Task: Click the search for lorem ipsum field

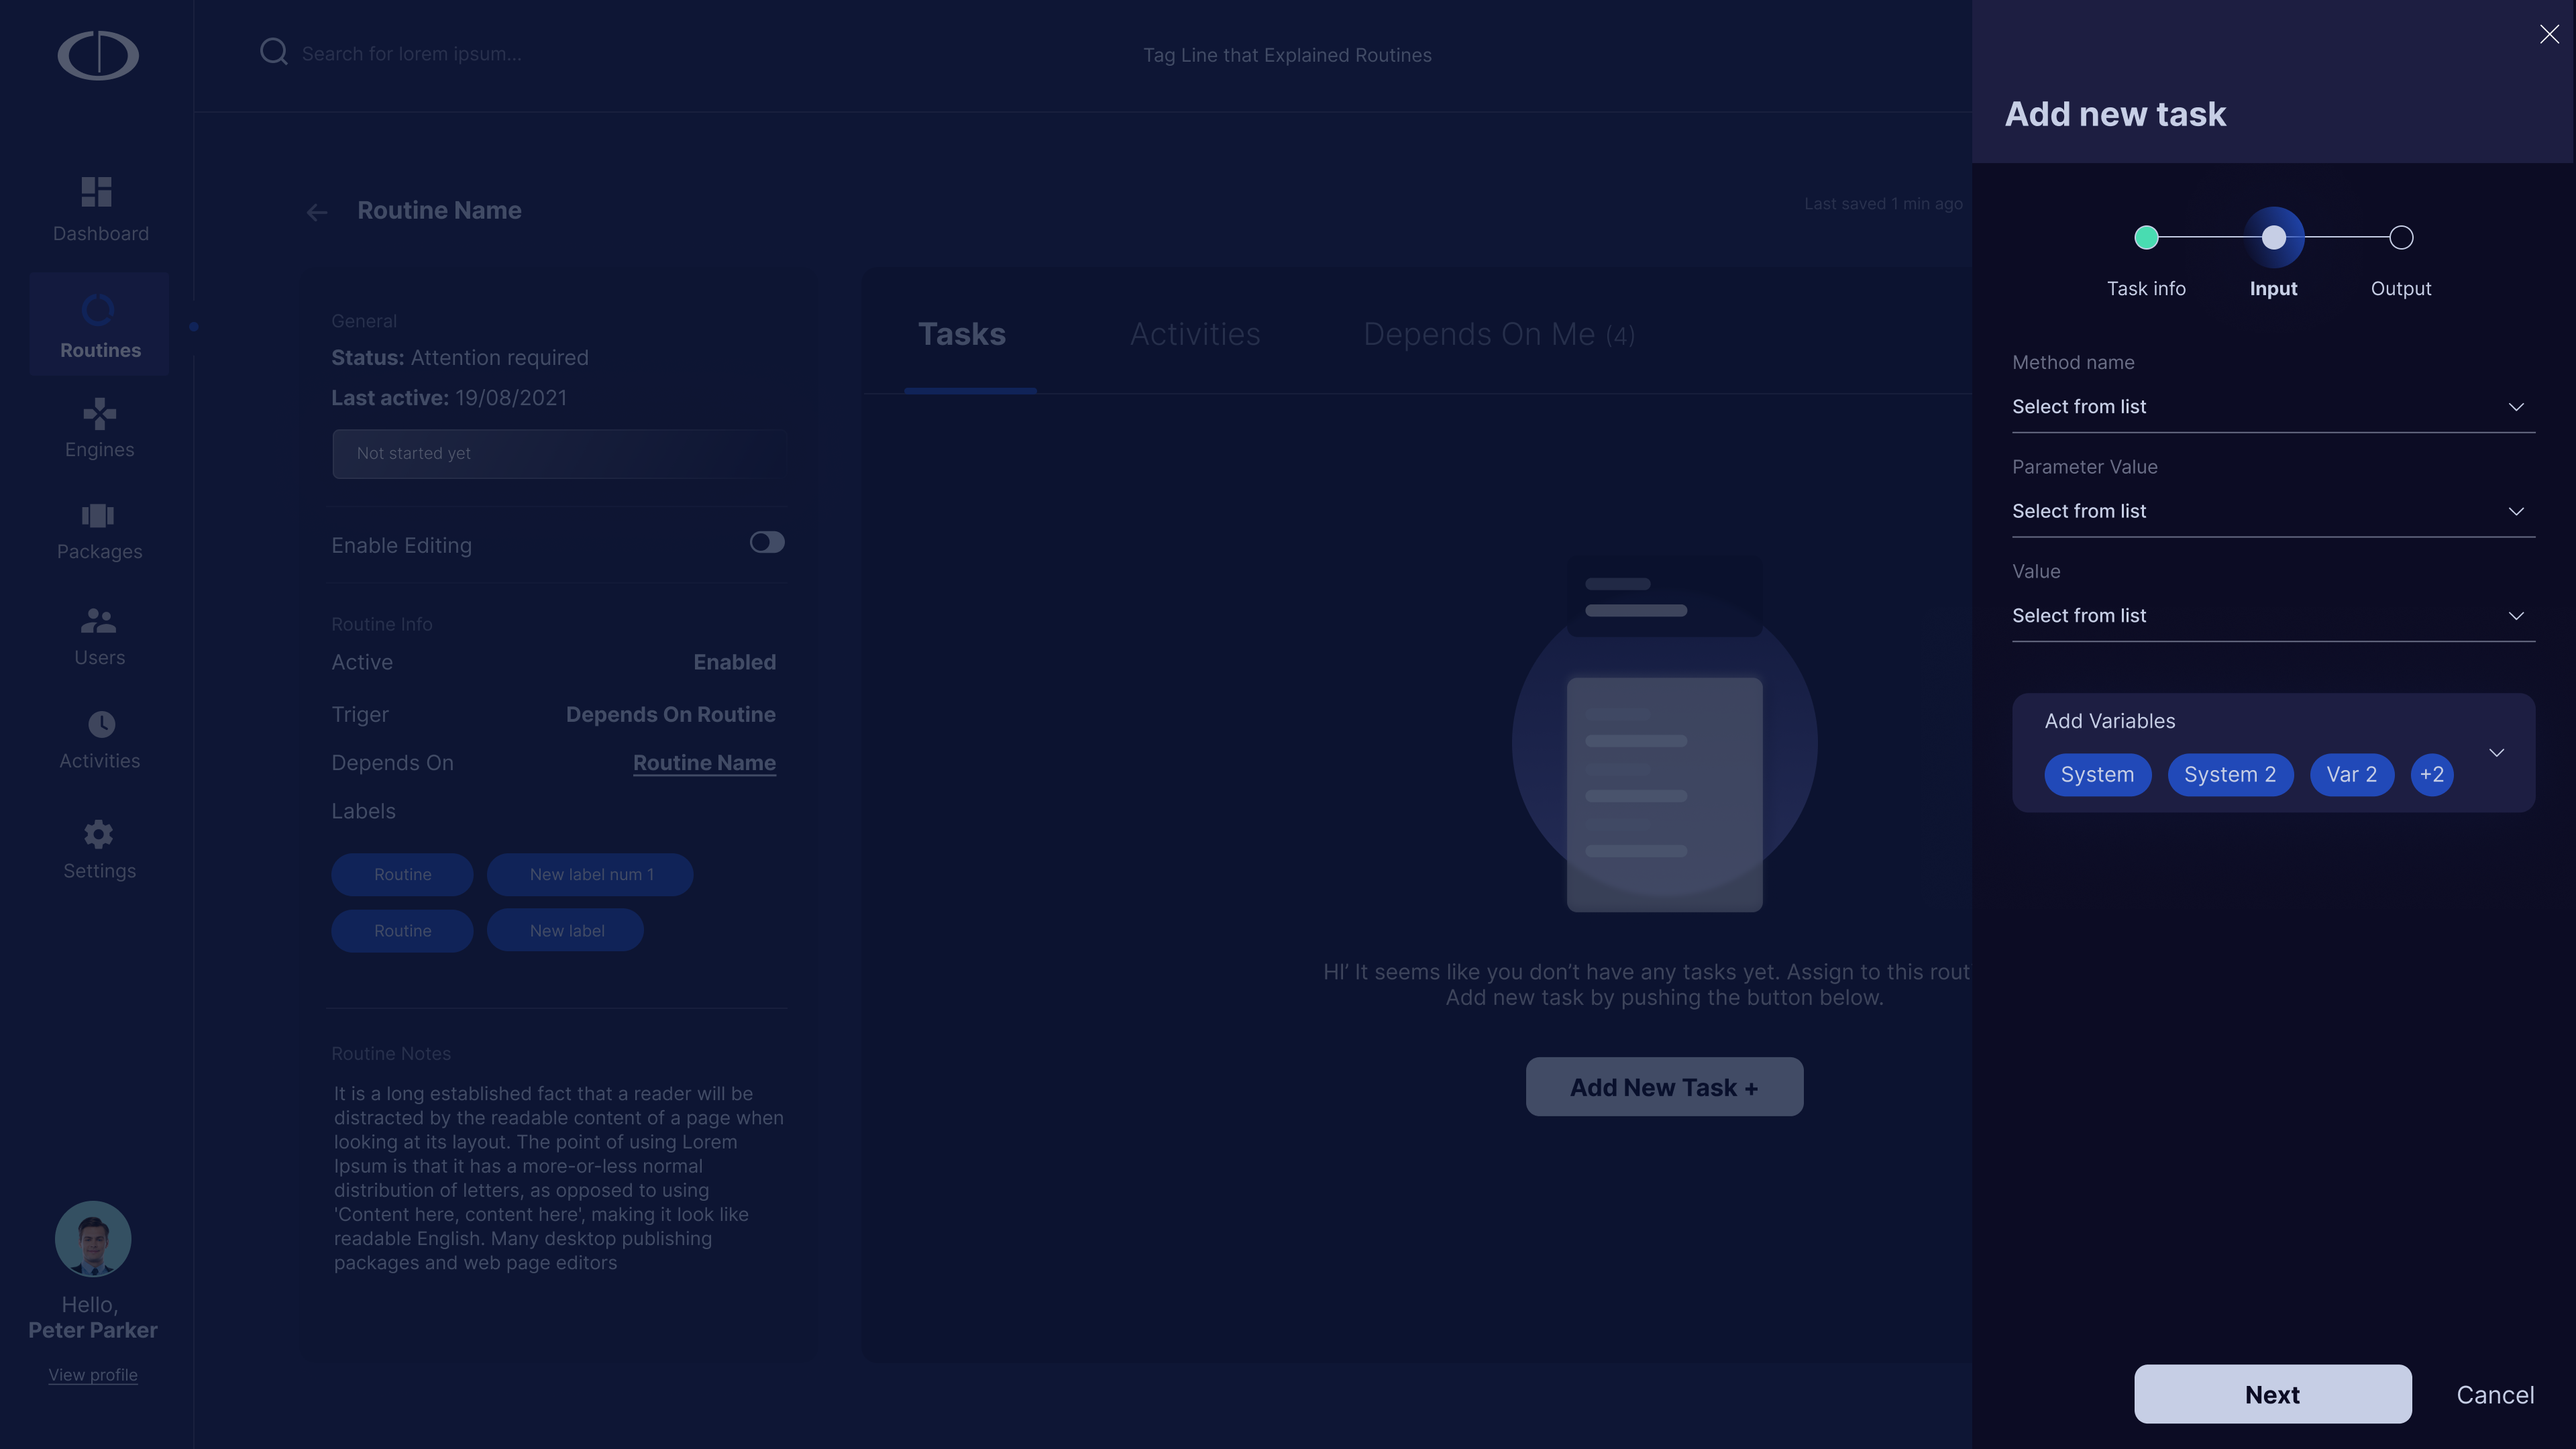Action: 411,54
